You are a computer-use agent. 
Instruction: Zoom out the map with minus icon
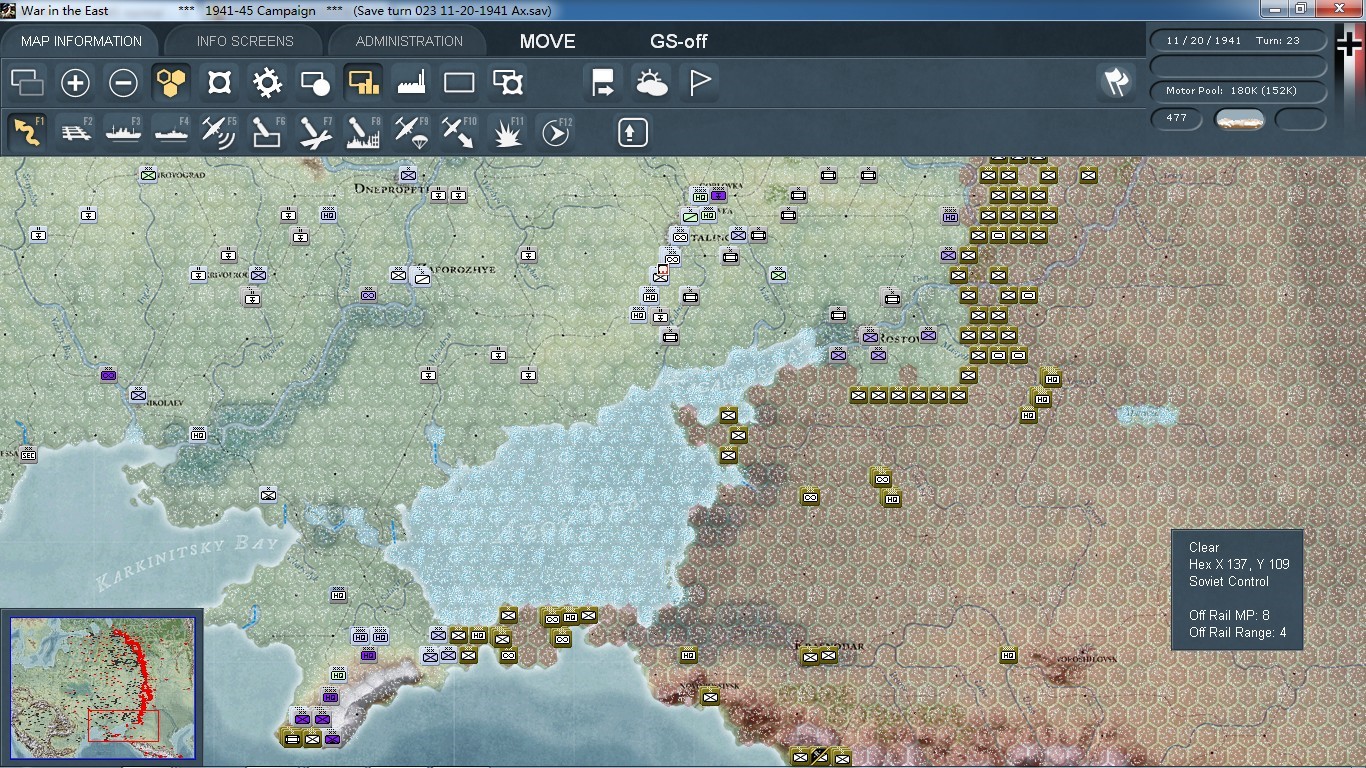(123, 82)
